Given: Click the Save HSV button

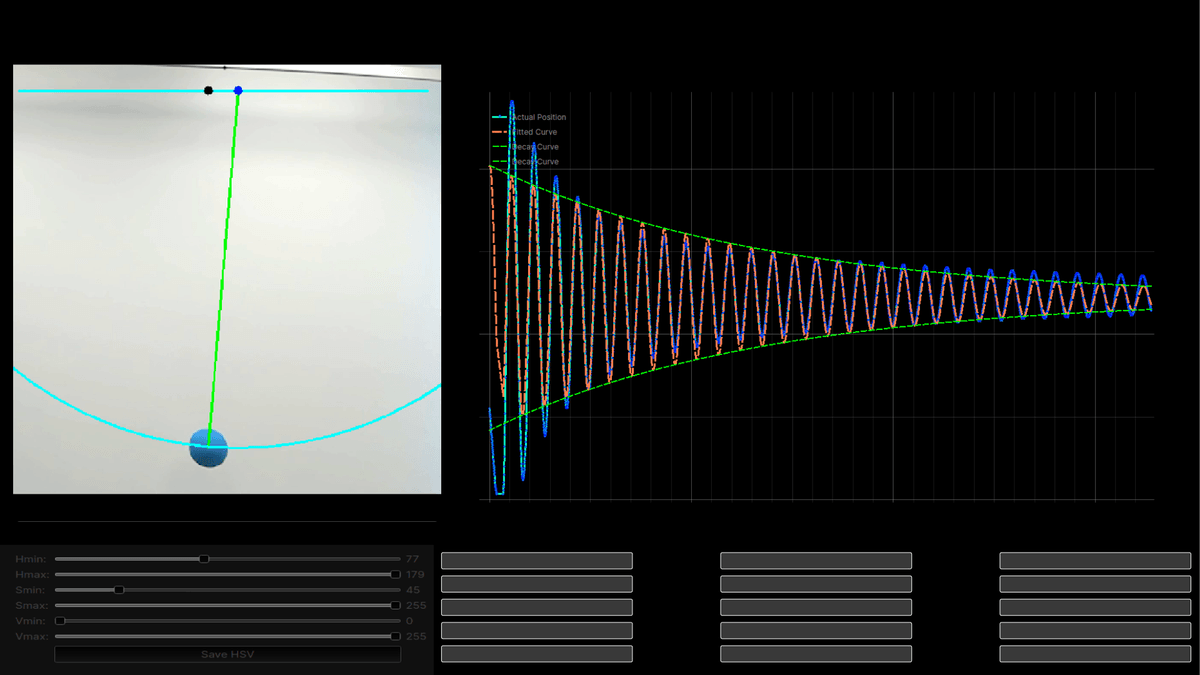Looking at the screenshot, I should 227,654.
